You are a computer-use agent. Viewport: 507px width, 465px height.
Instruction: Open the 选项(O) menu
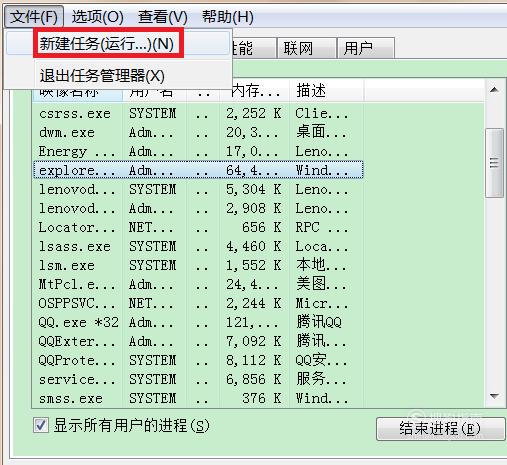point(98,17)
